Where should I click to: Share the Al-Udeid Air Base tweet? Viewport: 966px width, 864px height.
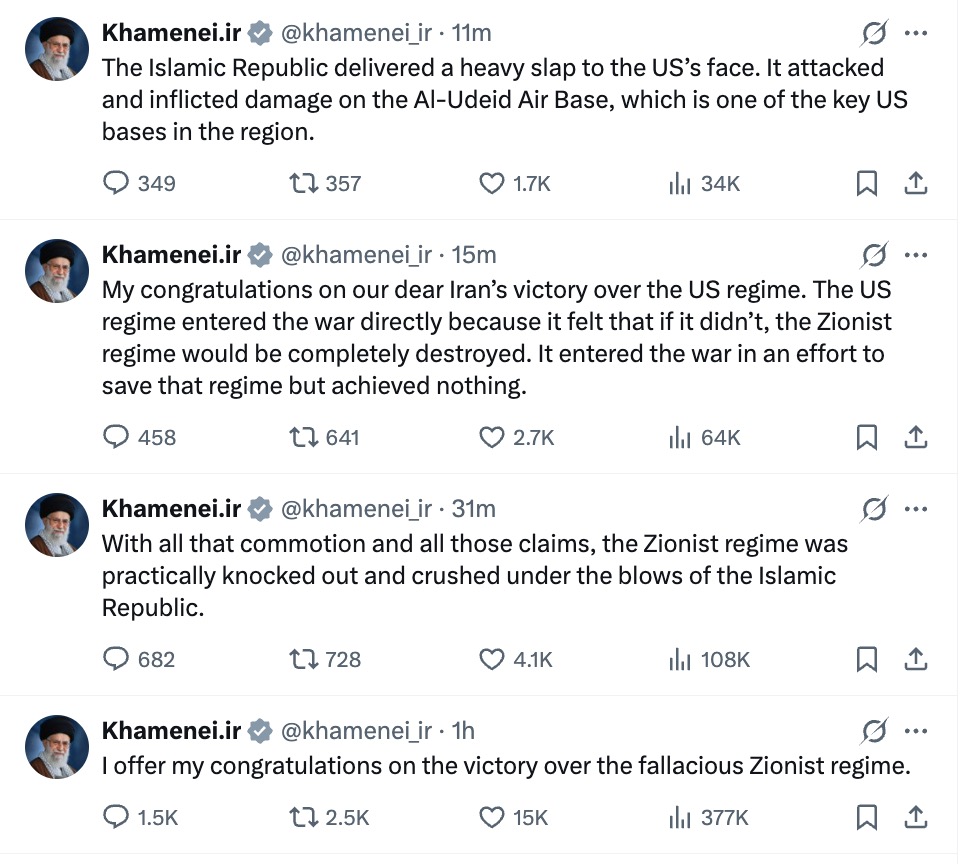click(x=916, y=183)
